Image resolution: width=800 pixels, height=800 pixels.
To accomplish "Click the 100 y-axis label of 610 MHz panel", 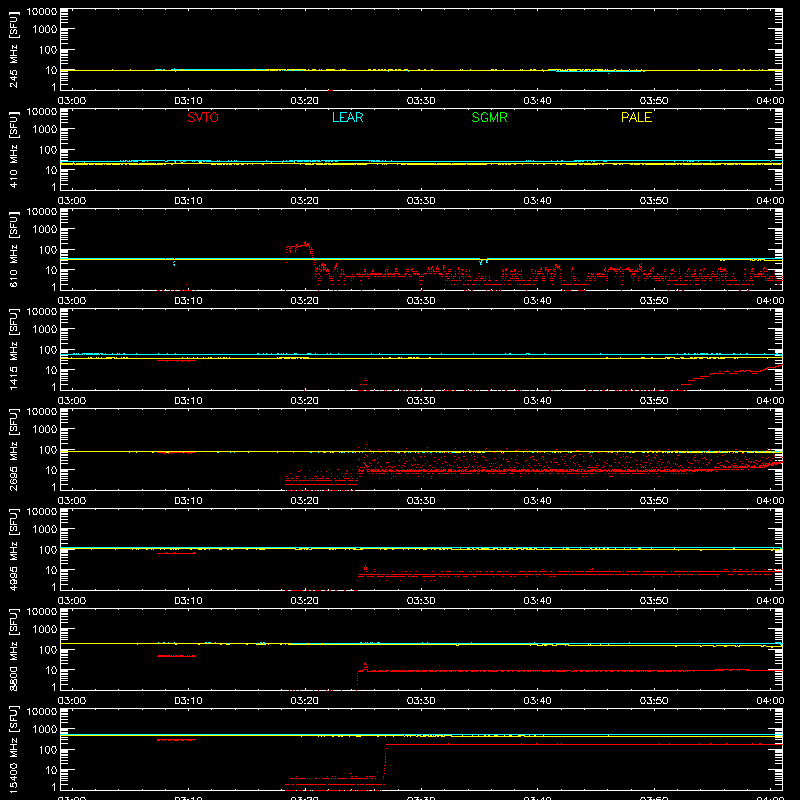I will pos(48,250).
